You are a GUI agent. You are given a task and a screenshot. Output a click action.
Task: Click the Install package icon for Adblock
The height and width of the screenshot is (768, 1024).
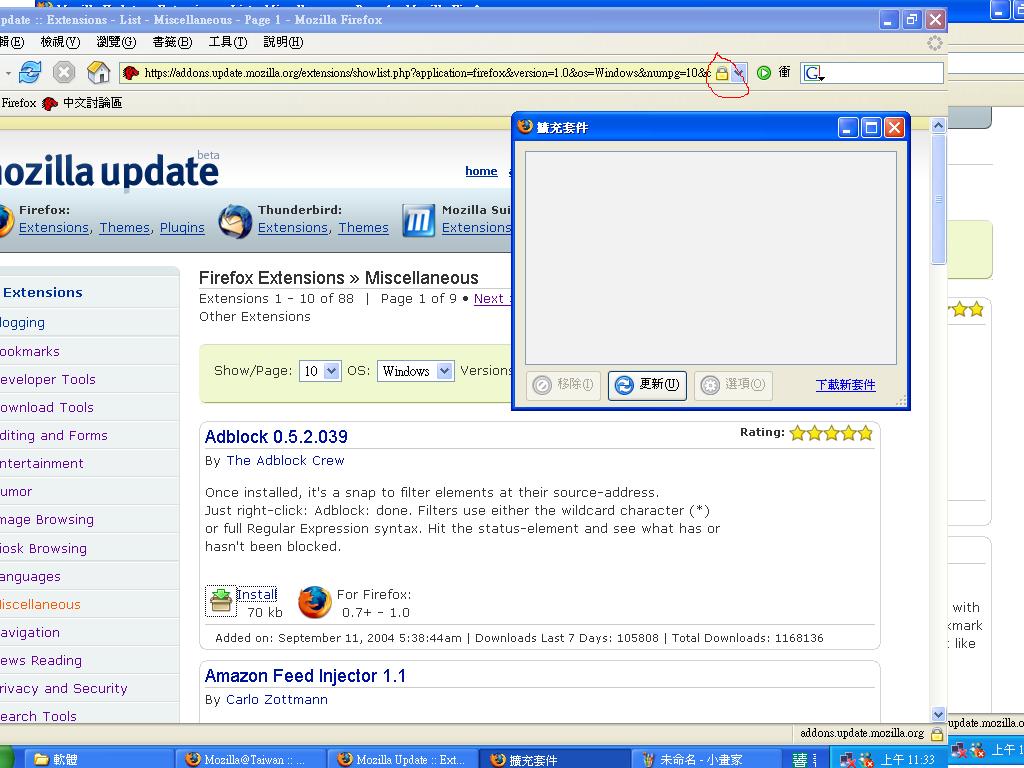click(x=221, y=601)
